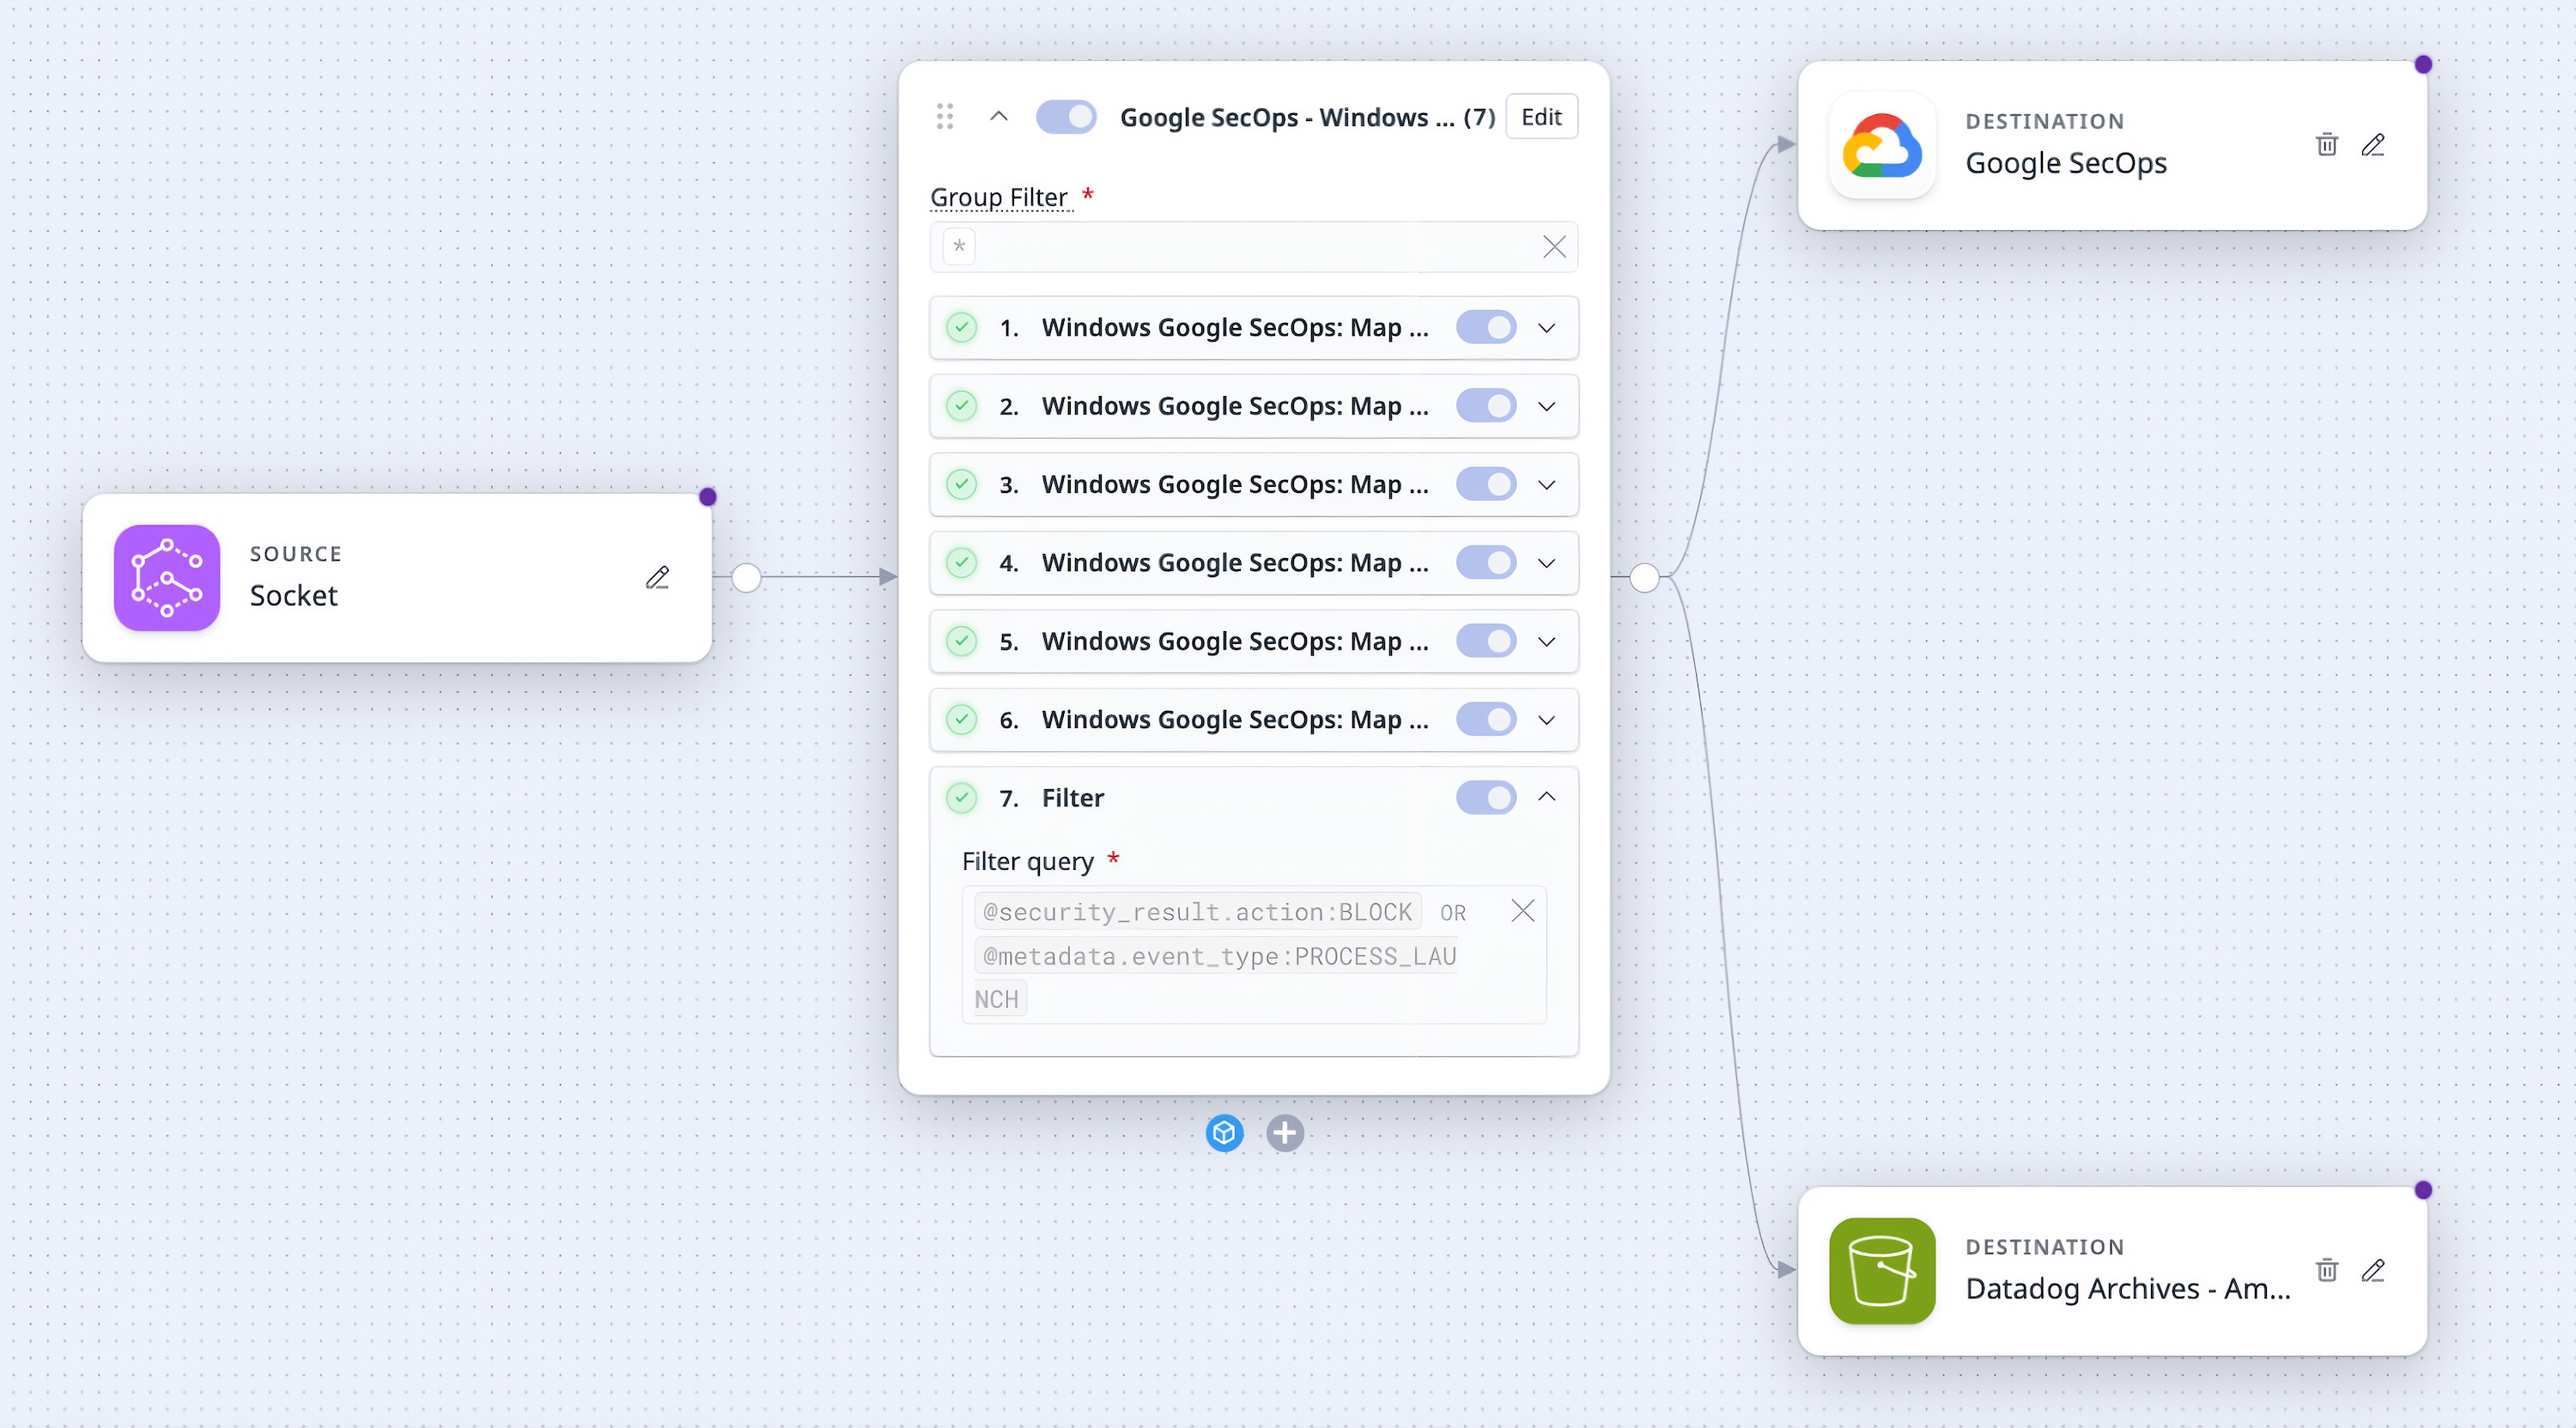Delete the Datadog Archives destination
This screenshot has width=2576, height=1428.
pyautogui.click(x=2326, y=1270)
